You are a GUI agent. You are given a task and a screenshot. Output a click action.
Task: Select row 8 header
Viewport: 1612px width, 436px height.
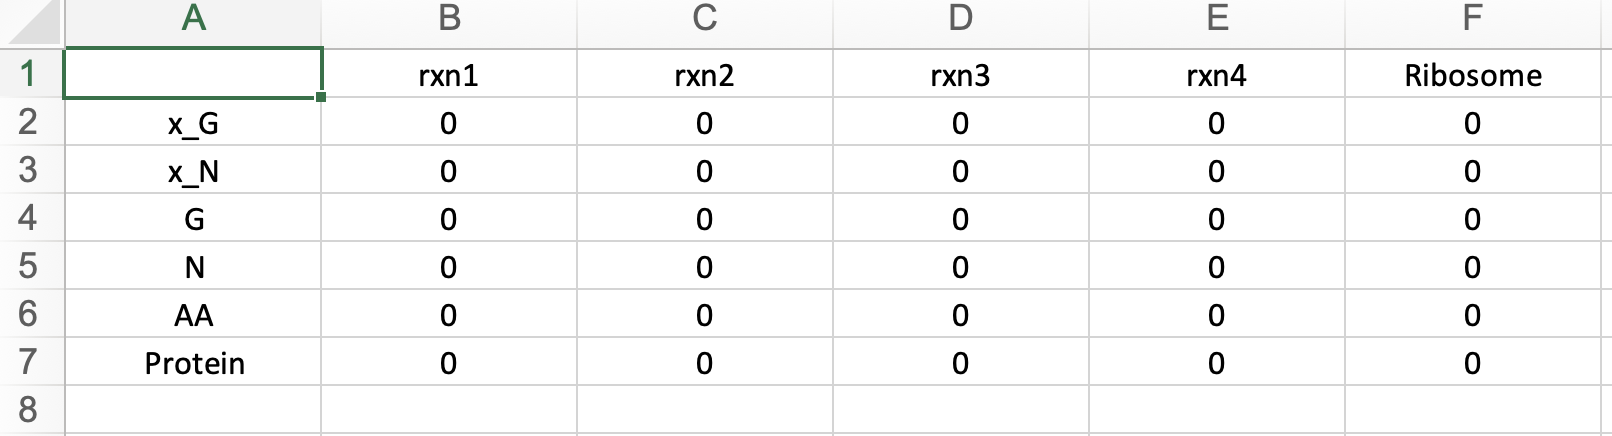coord(29,409)
